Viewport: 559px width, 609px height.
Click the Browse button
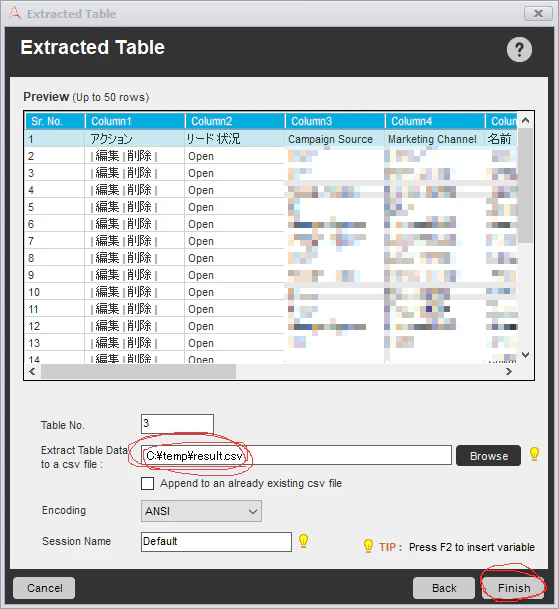489,456
